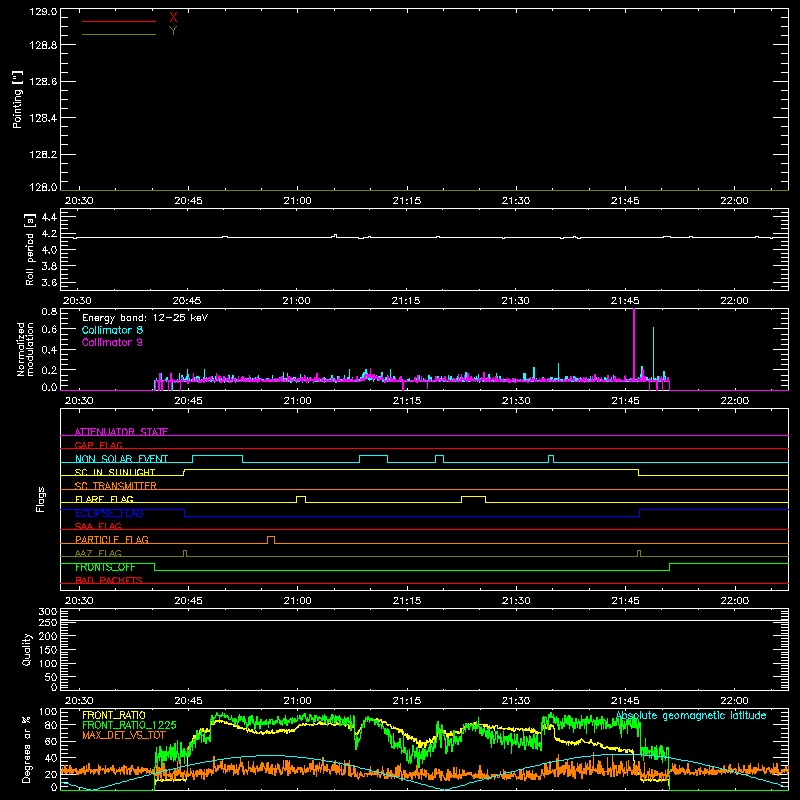The height and width of the screenshot is (800, 800).
Task: Click the FRONTS_OFF flag label
Action: [105, 567]
